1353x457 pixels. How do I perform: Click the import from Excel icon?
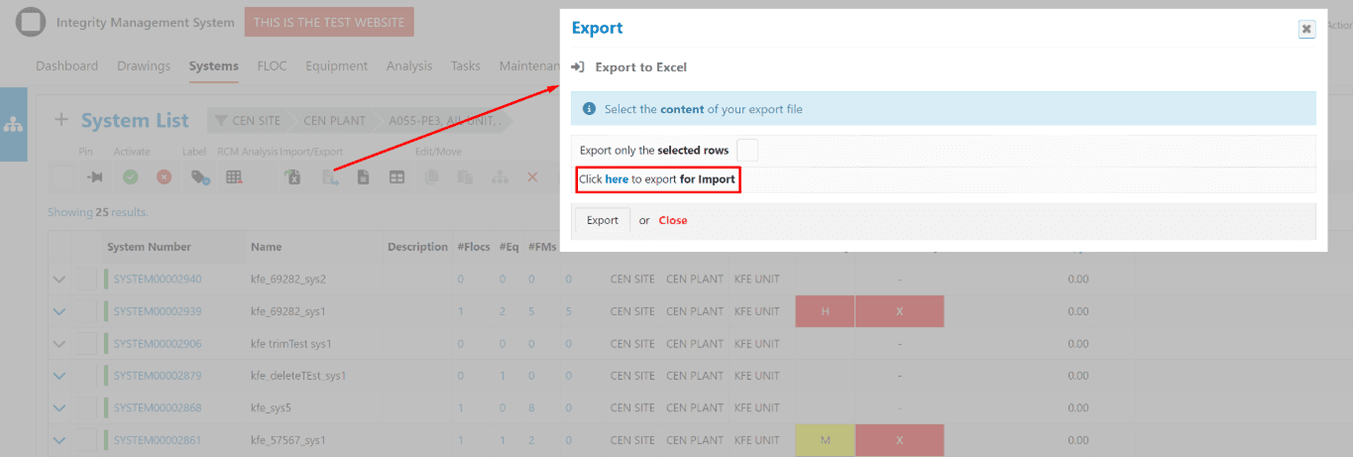click(293, 177)
